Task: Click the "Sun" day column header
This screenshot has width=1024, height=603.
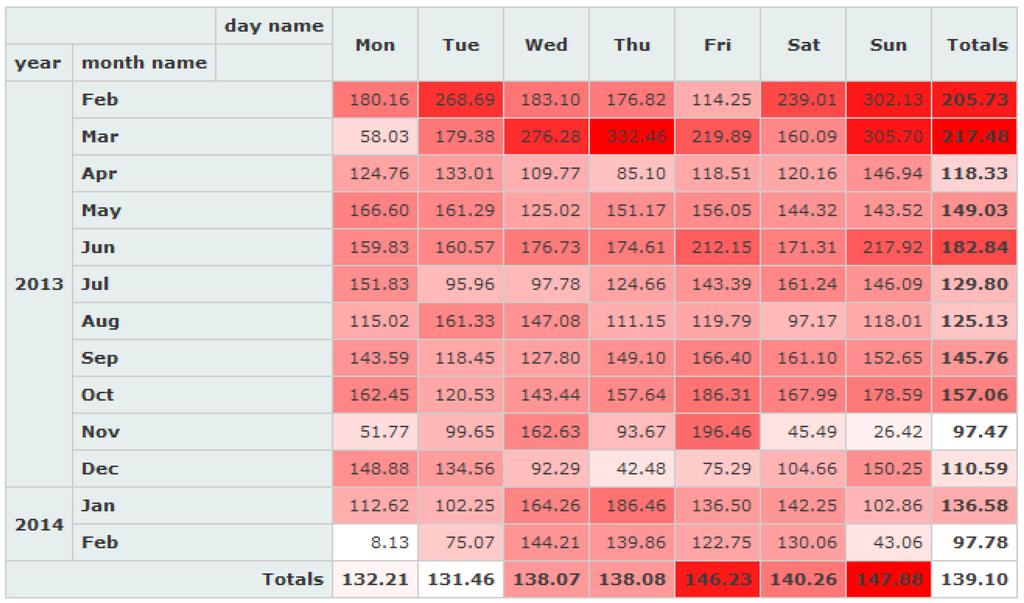Action: pyautogui.click(x=888, y=45)
